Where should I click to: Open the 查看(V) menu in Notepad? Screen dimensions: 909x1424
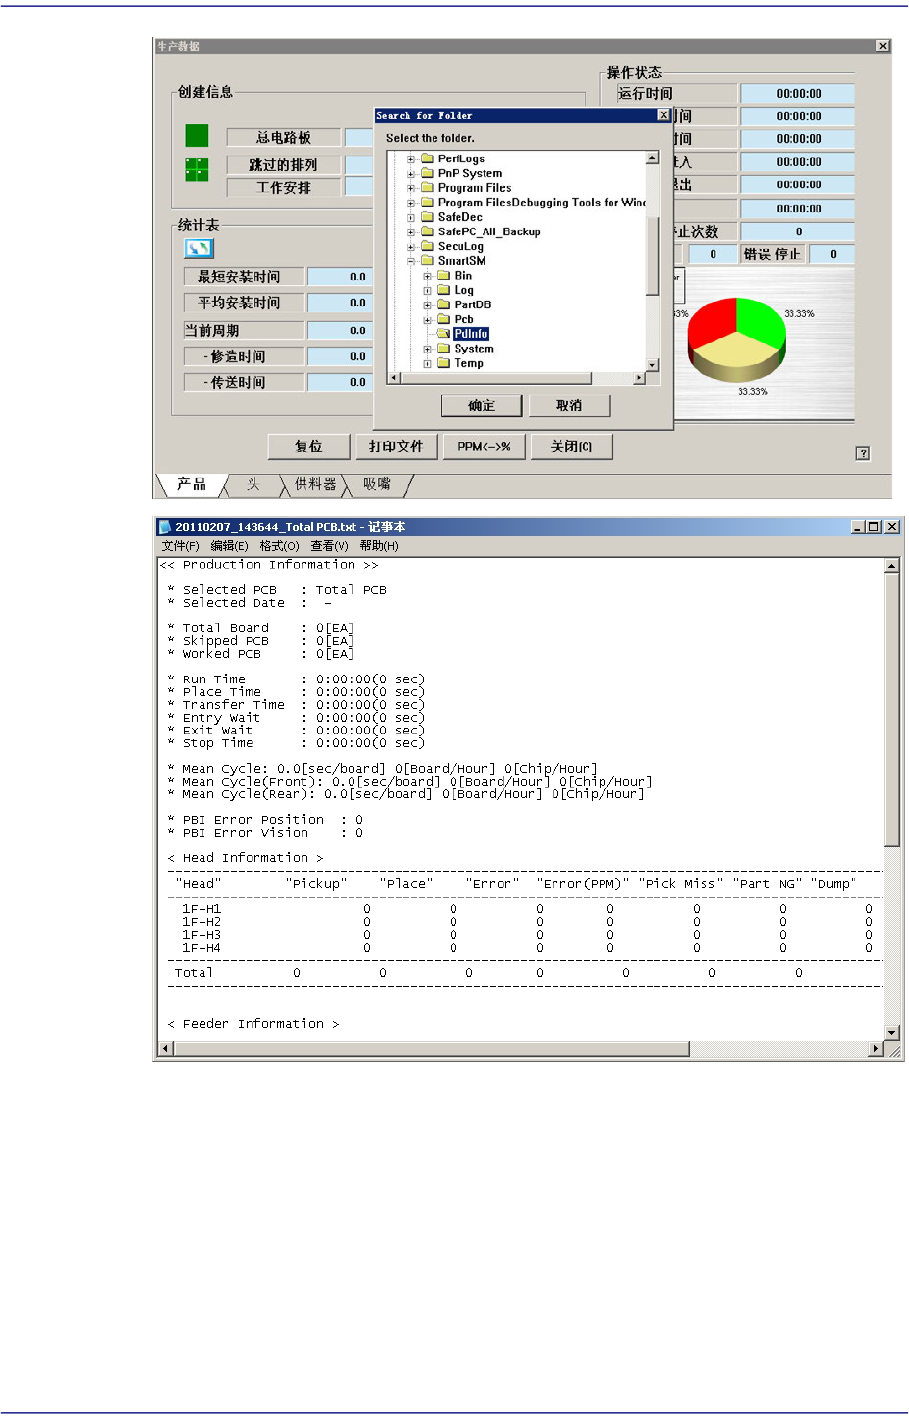pos(330,546)
